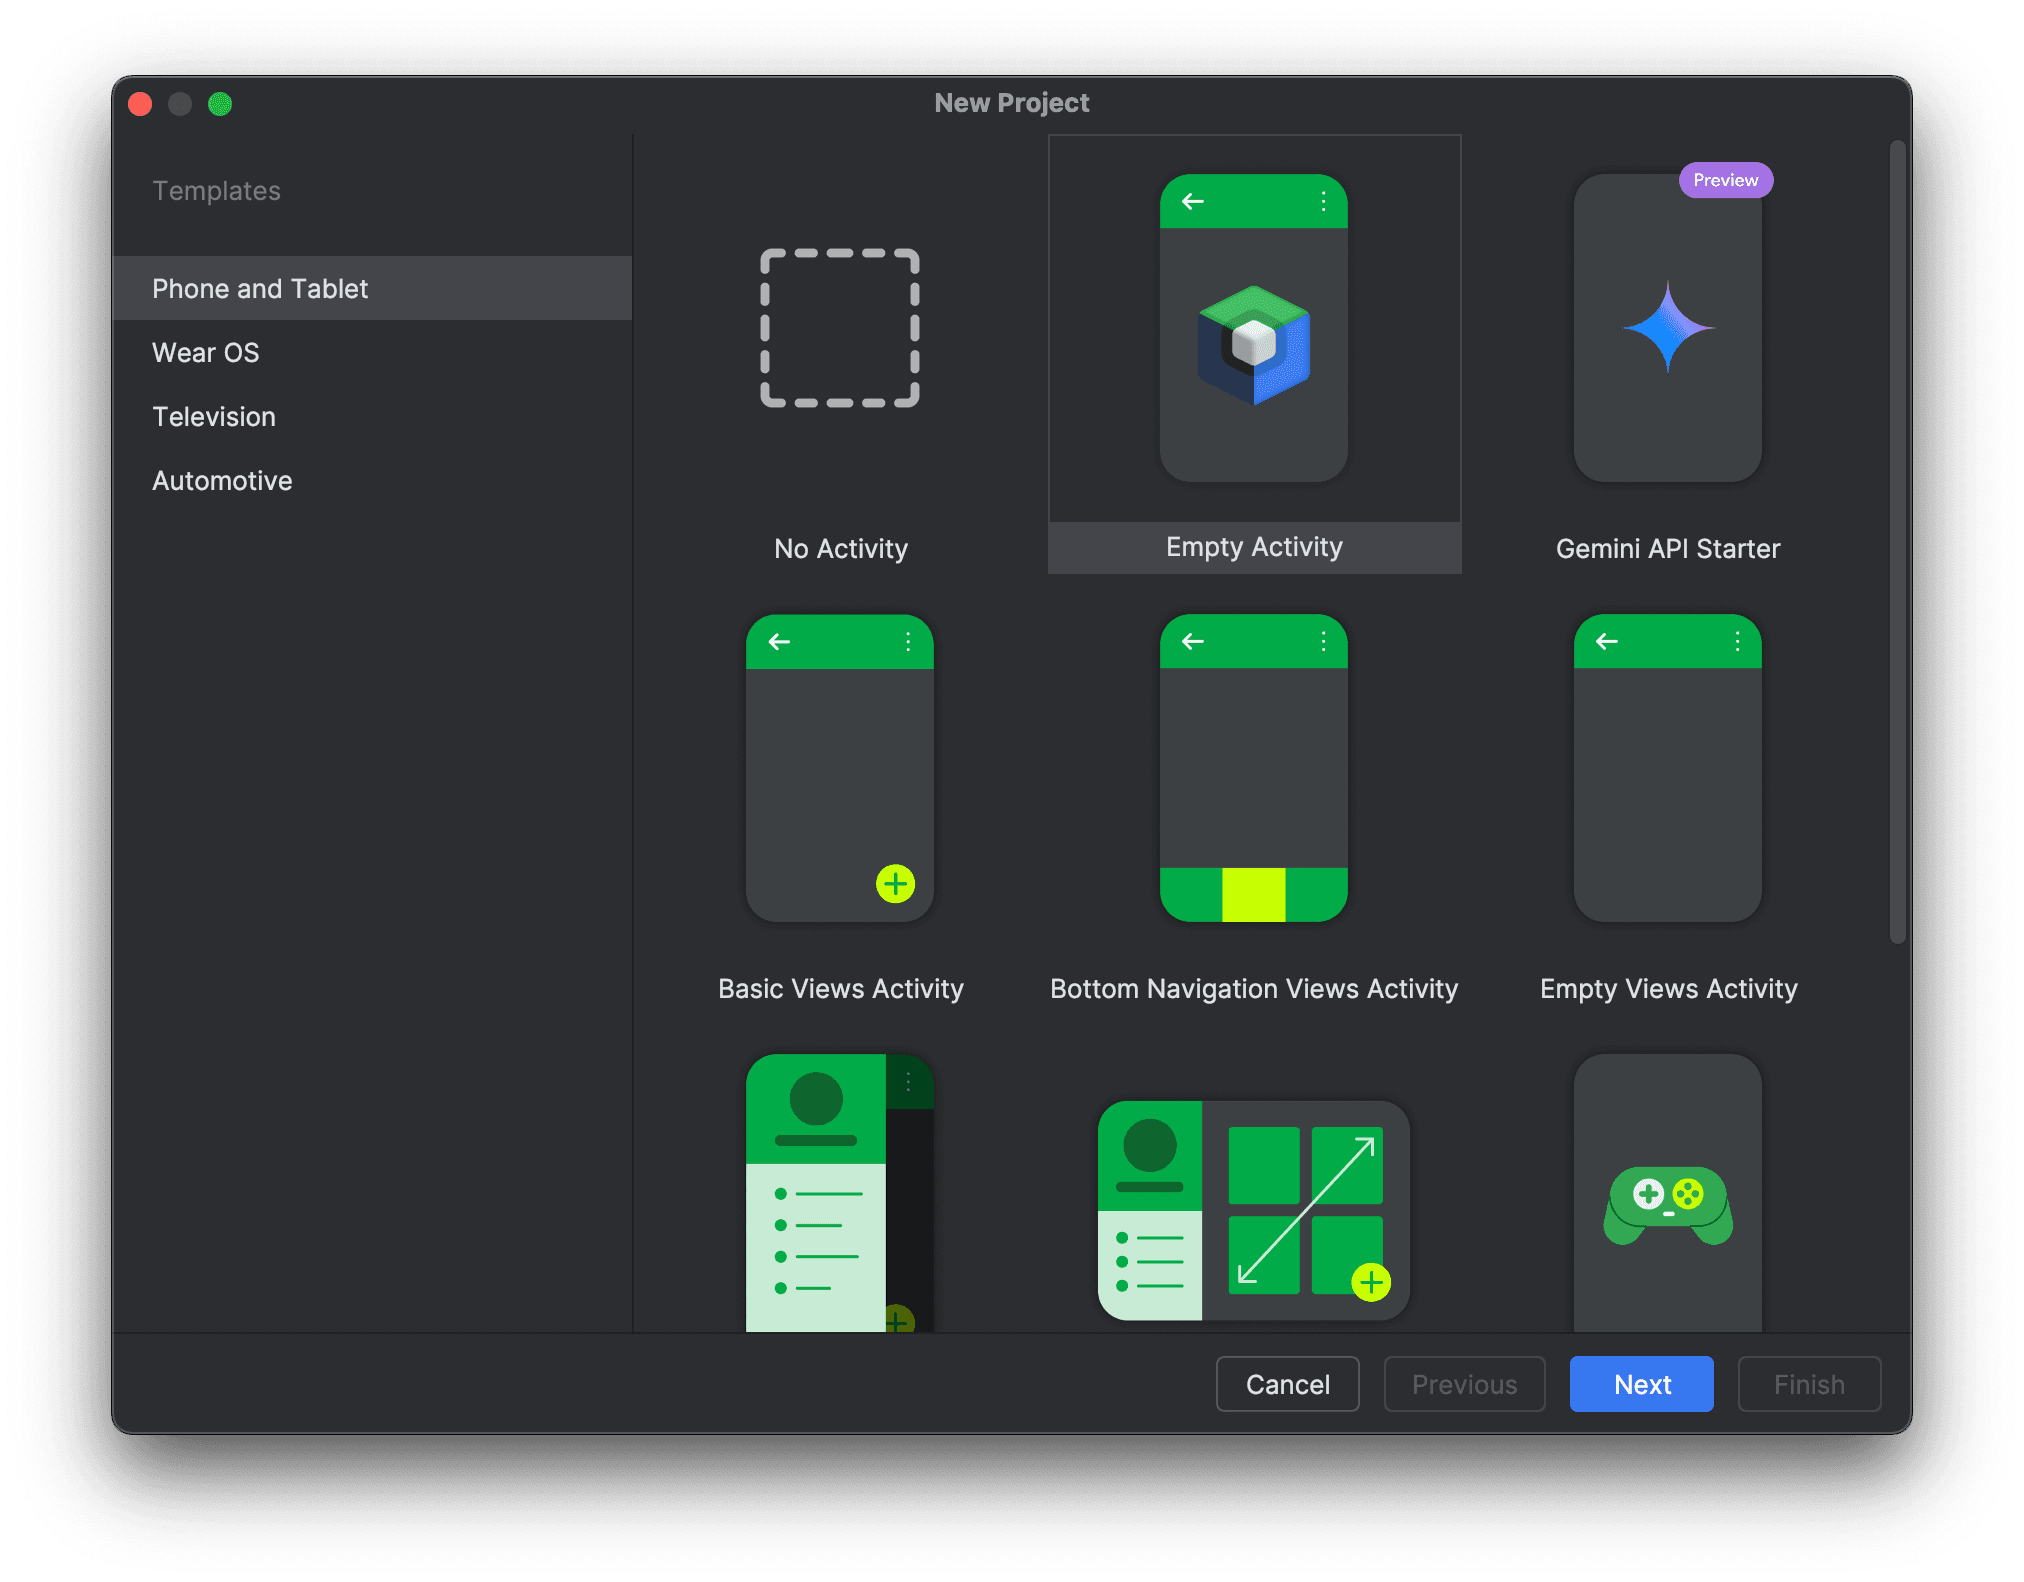Select the Television templates category
The image size is (2024, 1582).
click(213, 416)
